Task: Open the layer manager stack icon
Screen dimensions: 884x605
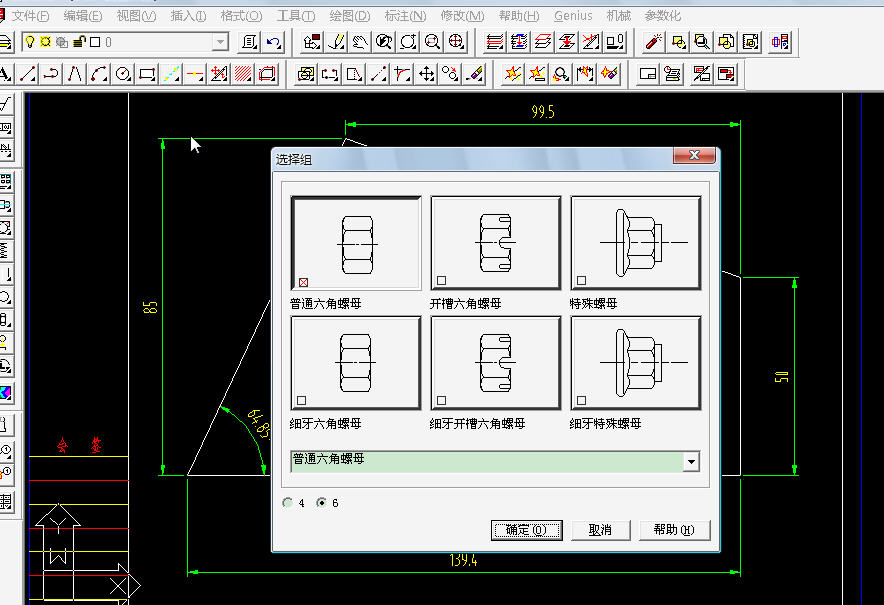Action: click(x=5, y=42)
